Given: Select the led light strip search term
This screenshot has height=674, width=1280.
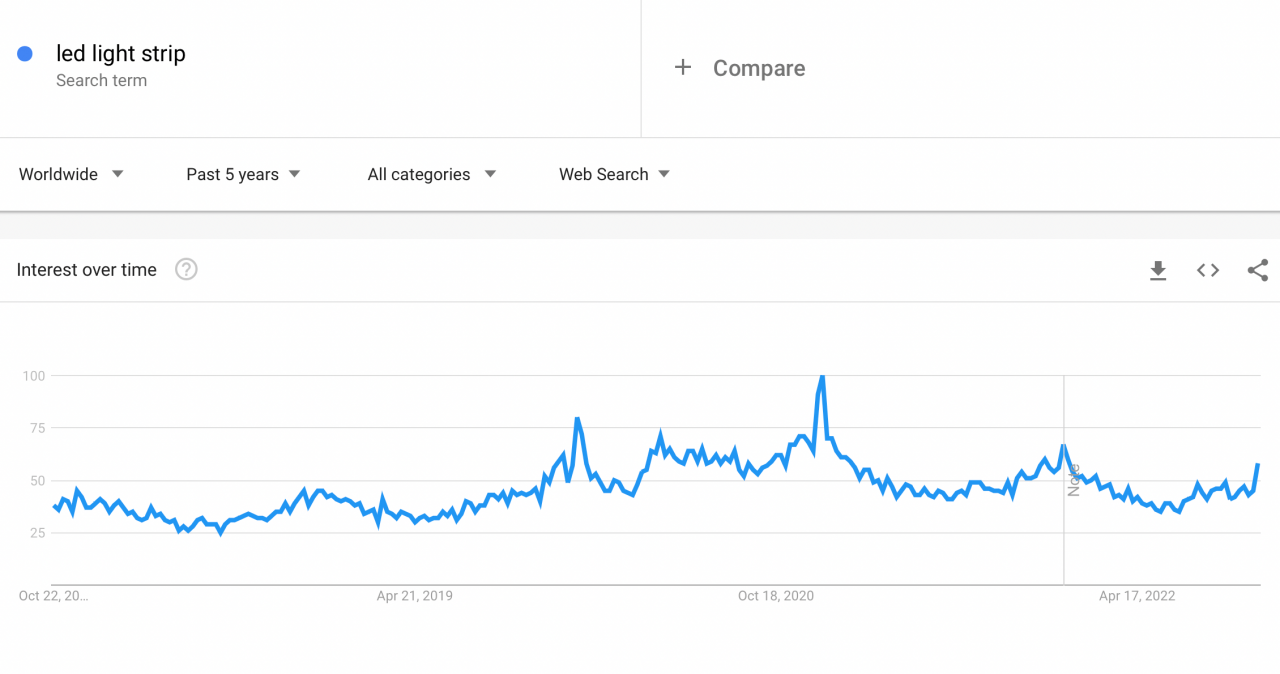Looking at the screenshot, I should click(x=120, y=53).
